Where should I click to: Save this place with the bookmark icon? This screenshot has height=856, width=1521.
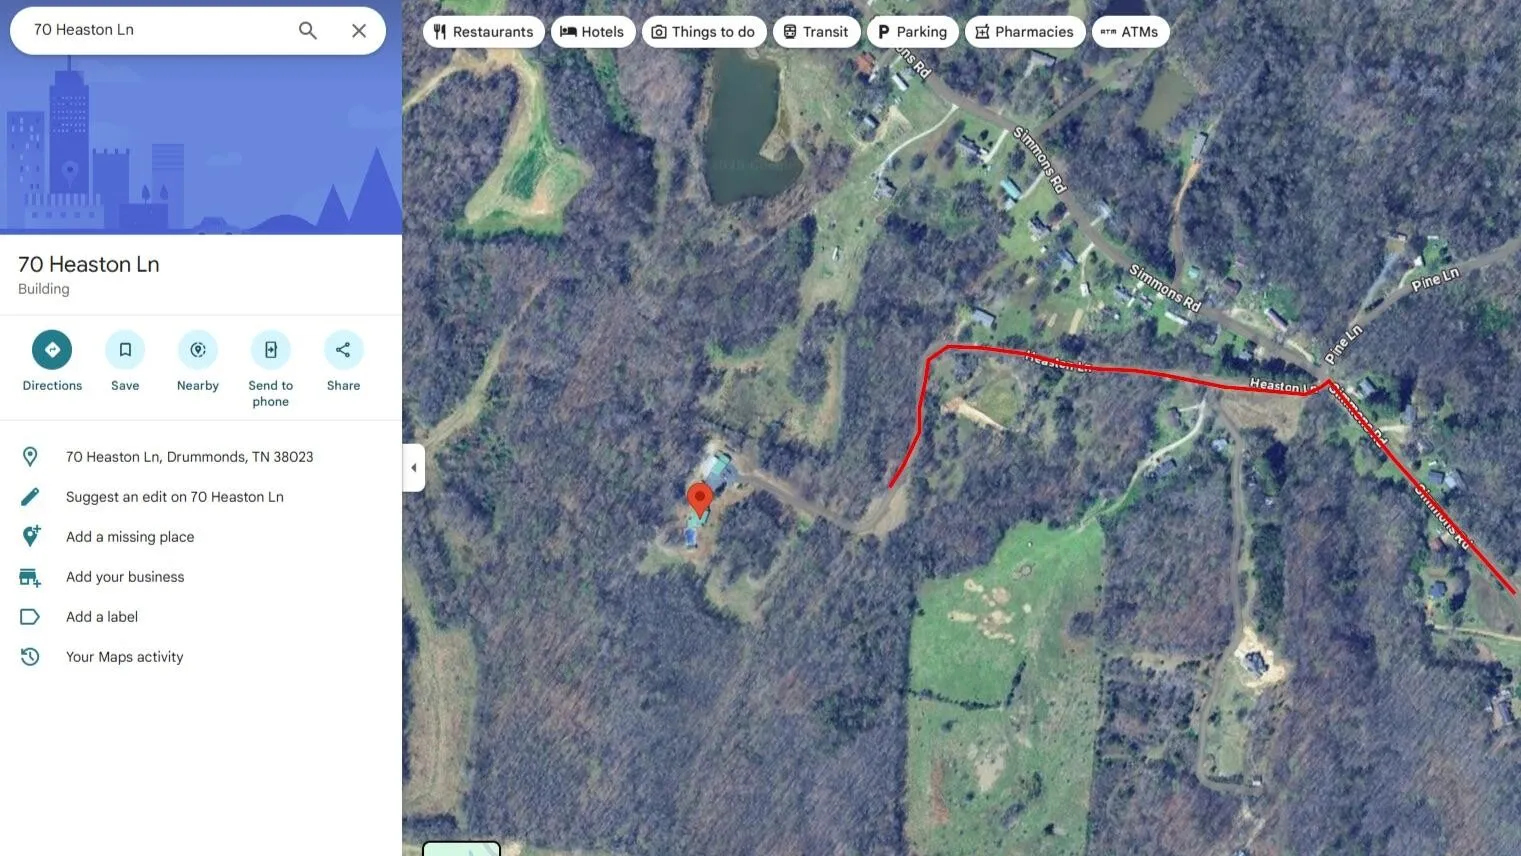click(x=125, y=350)
